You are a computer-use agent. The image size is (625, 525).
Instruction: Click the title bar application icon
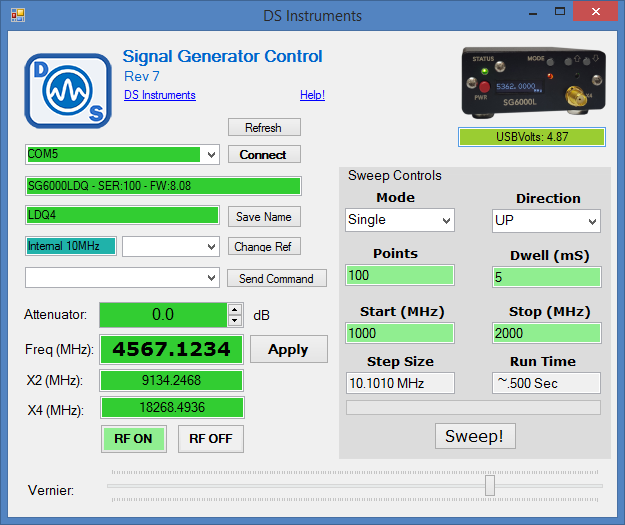[x=17, y=15]
